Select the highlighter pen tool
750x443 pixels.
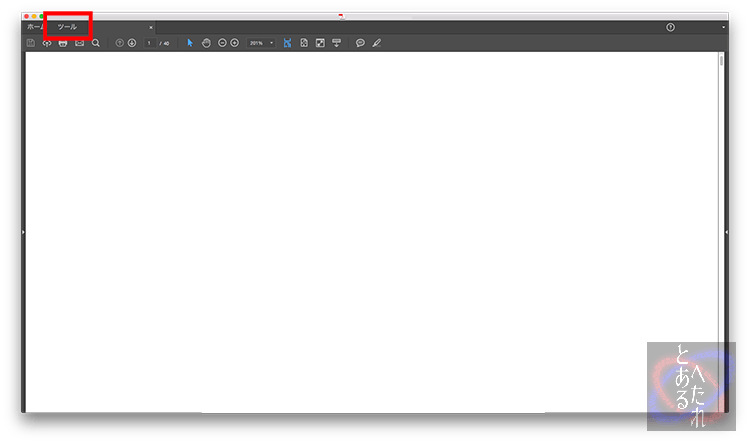pyautogui.click(x=377, y=43)
